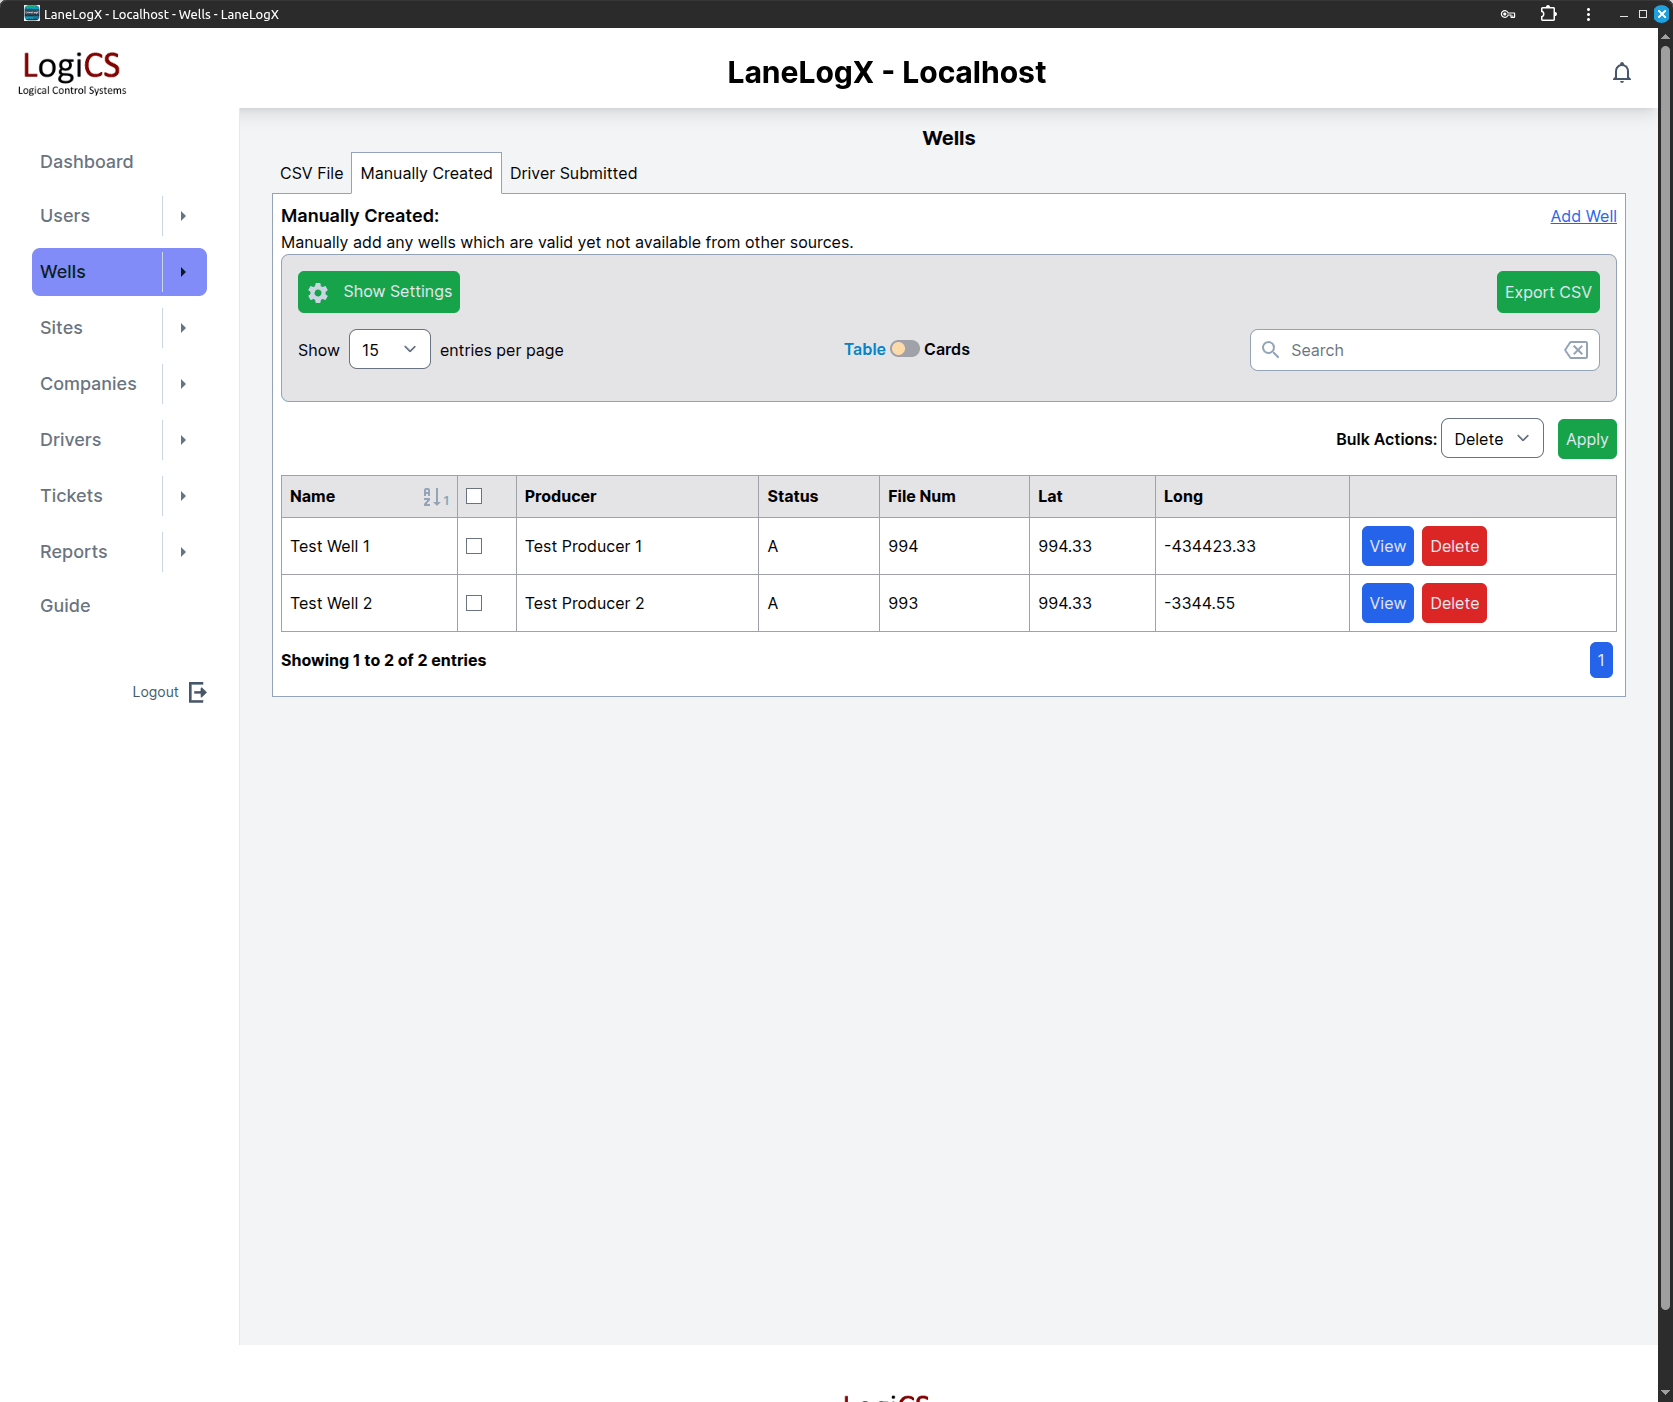The image size is (1673, 1402).
Task: Click the '993' file number cell
Action: pyautogui.click(x=954, y=603)
